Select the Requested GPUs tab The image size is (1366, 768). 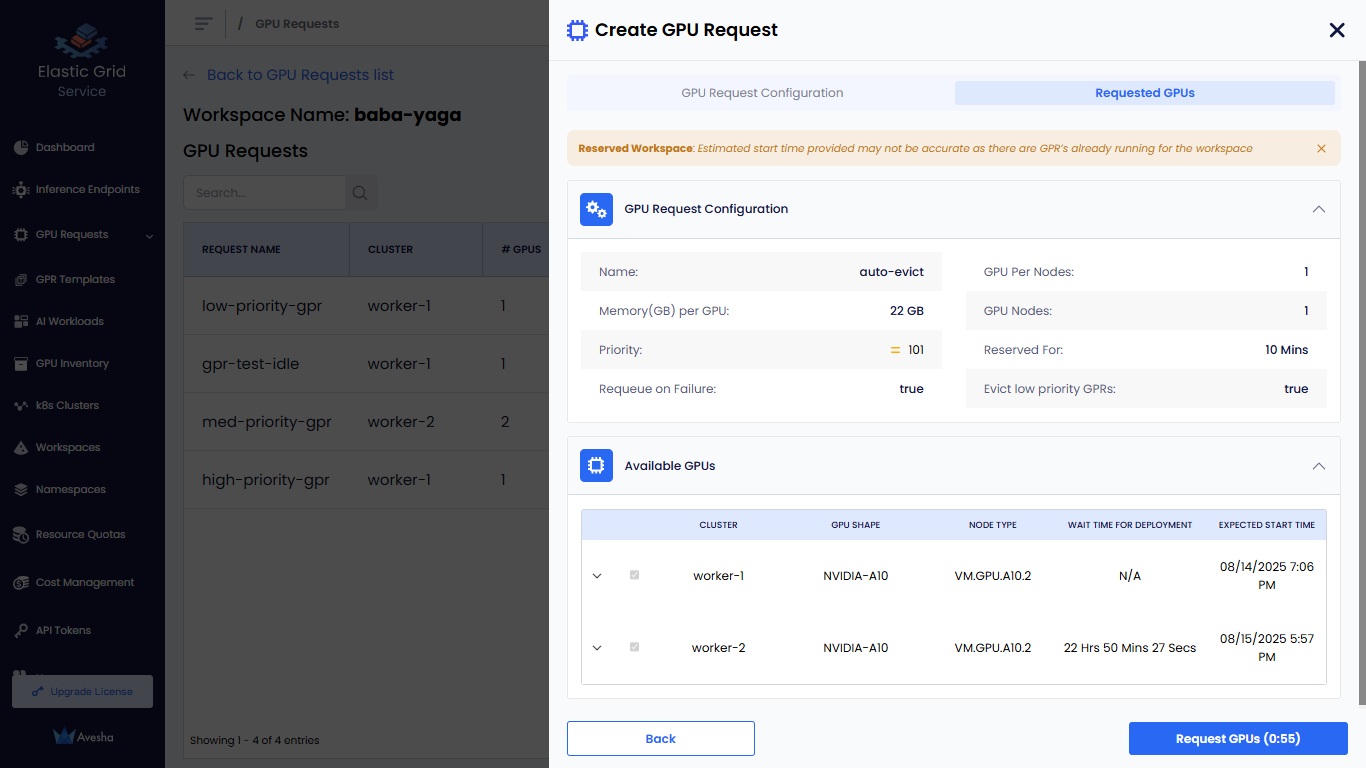coord(1144,93)
